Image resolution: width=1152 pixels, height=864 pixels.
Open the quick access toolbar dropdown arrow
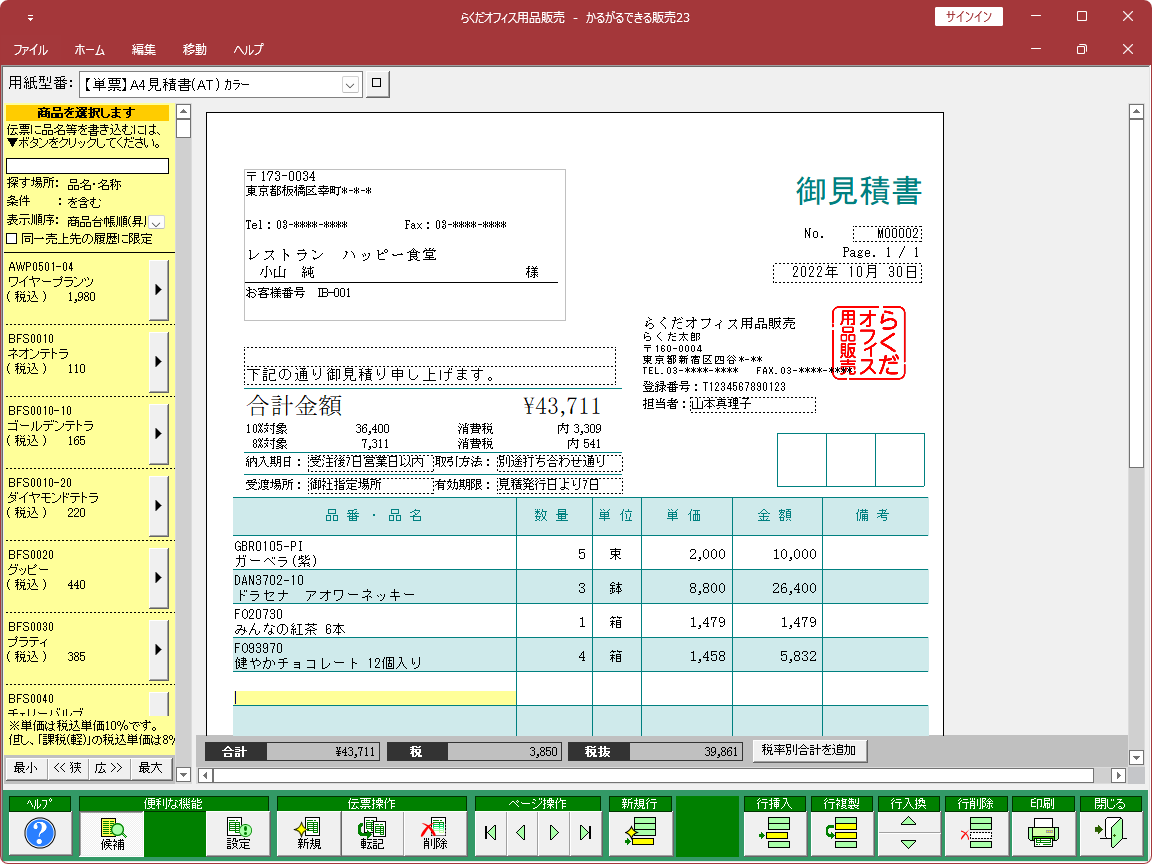[x=30, y=18]
